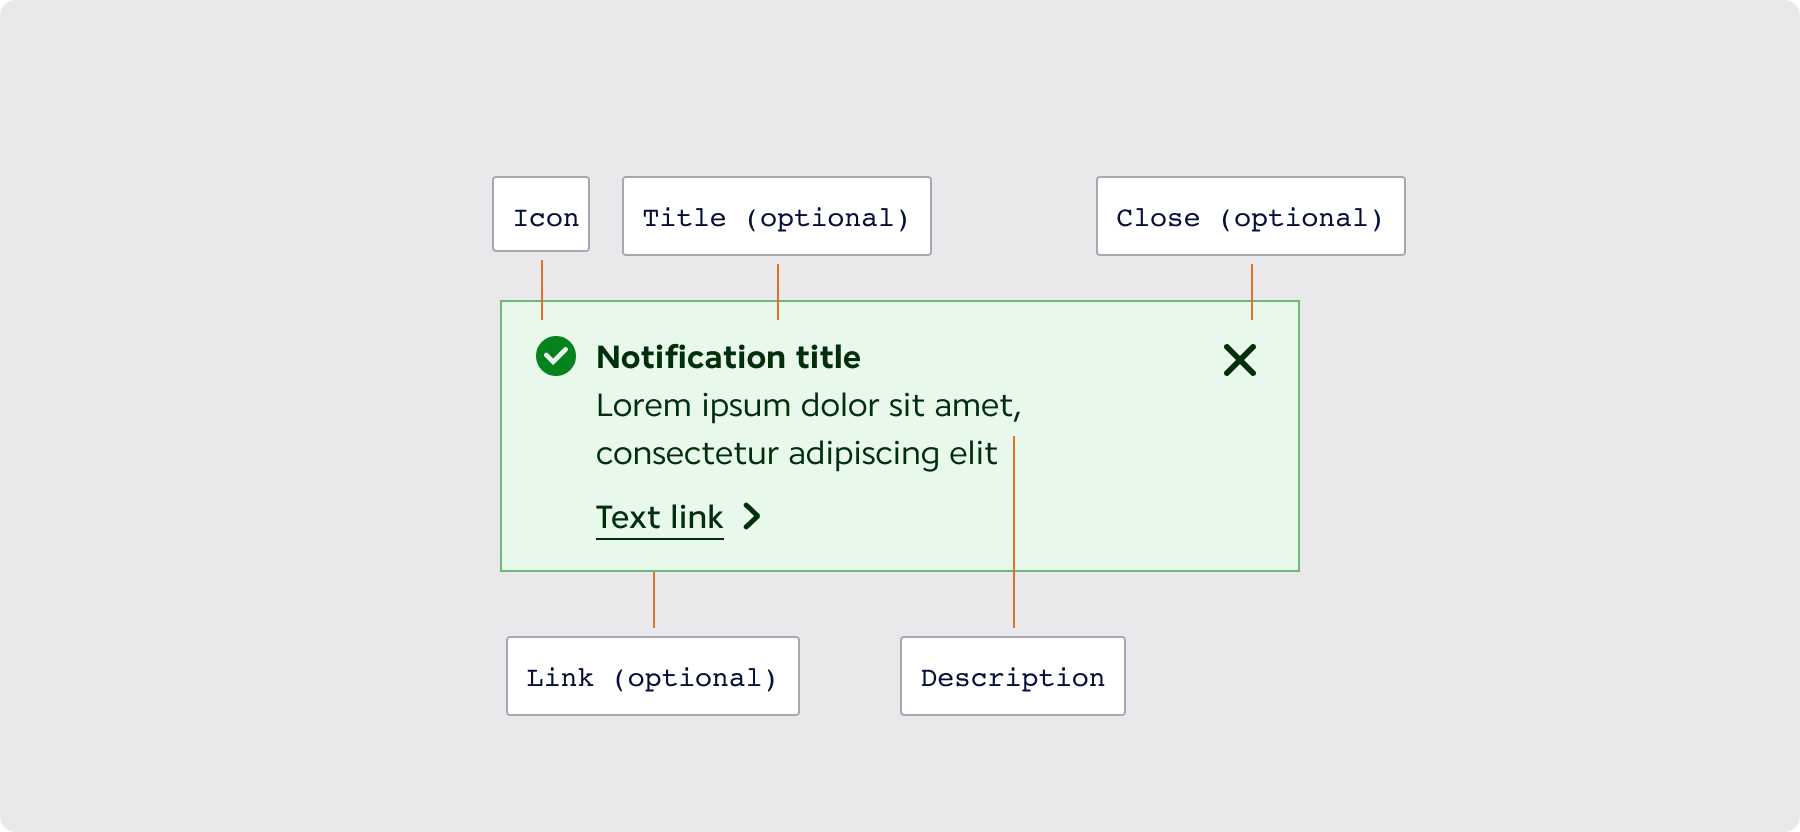Click the Close (optional) label box
1800x832 pixels.
point(1251,216)
